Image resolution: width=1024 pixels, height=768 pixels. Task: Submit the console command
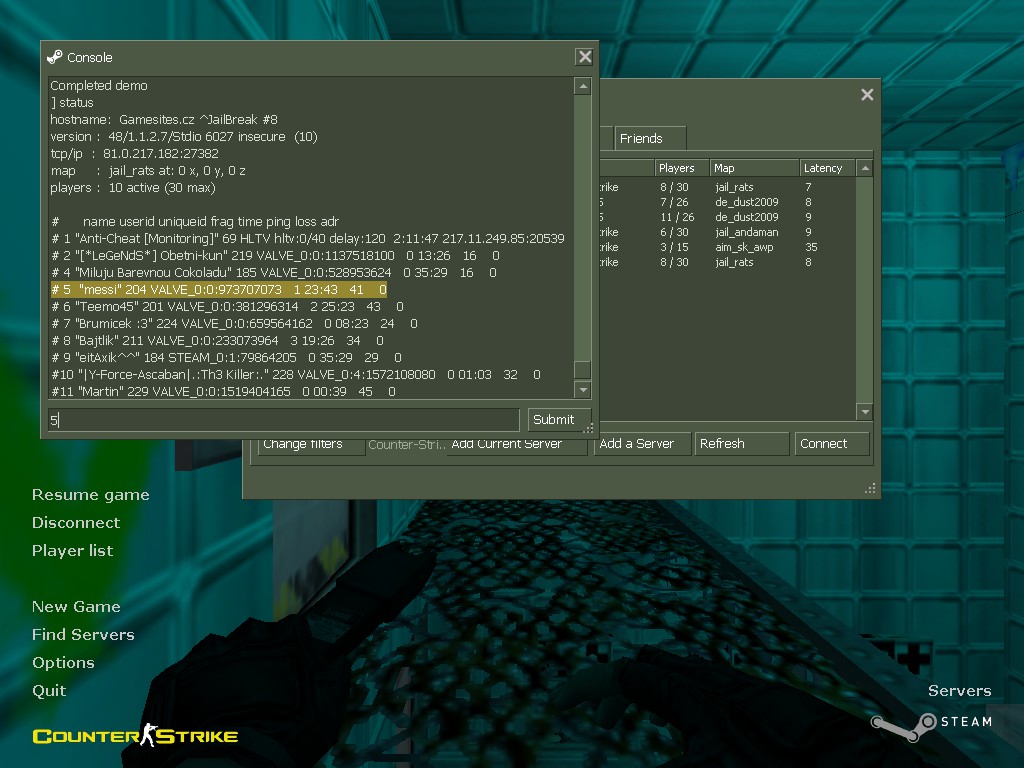(559, 420)
